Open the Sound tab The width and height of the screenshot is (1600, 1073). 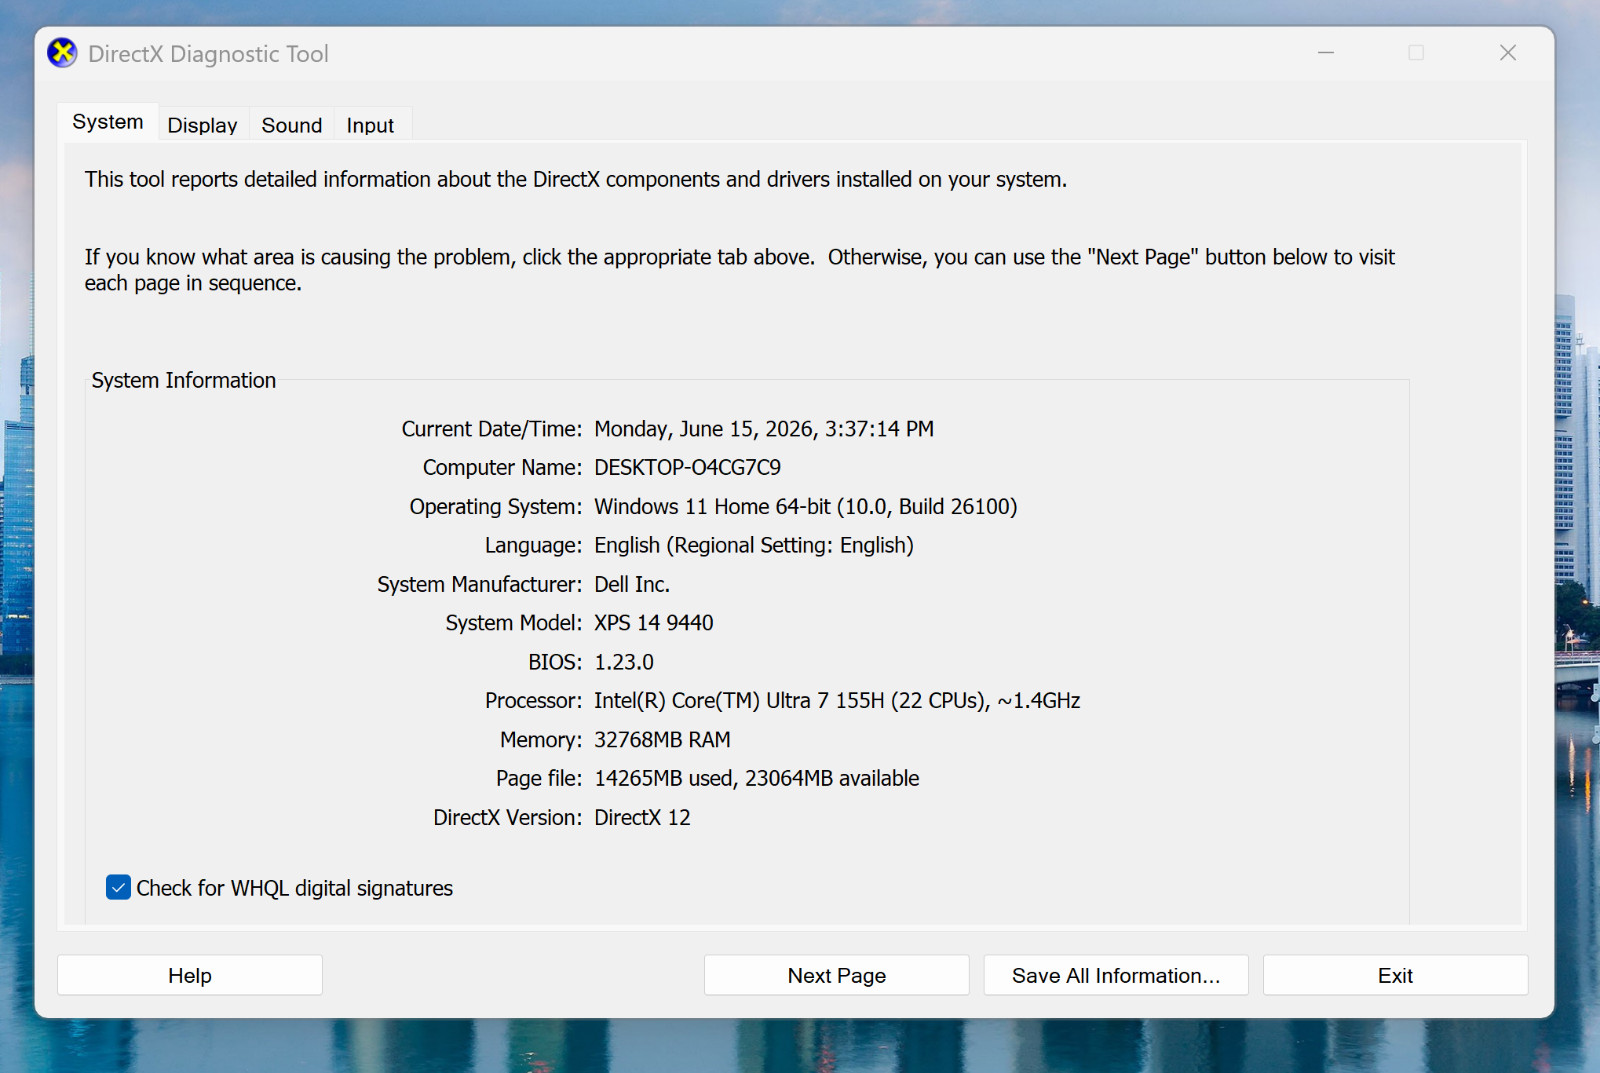292,125
